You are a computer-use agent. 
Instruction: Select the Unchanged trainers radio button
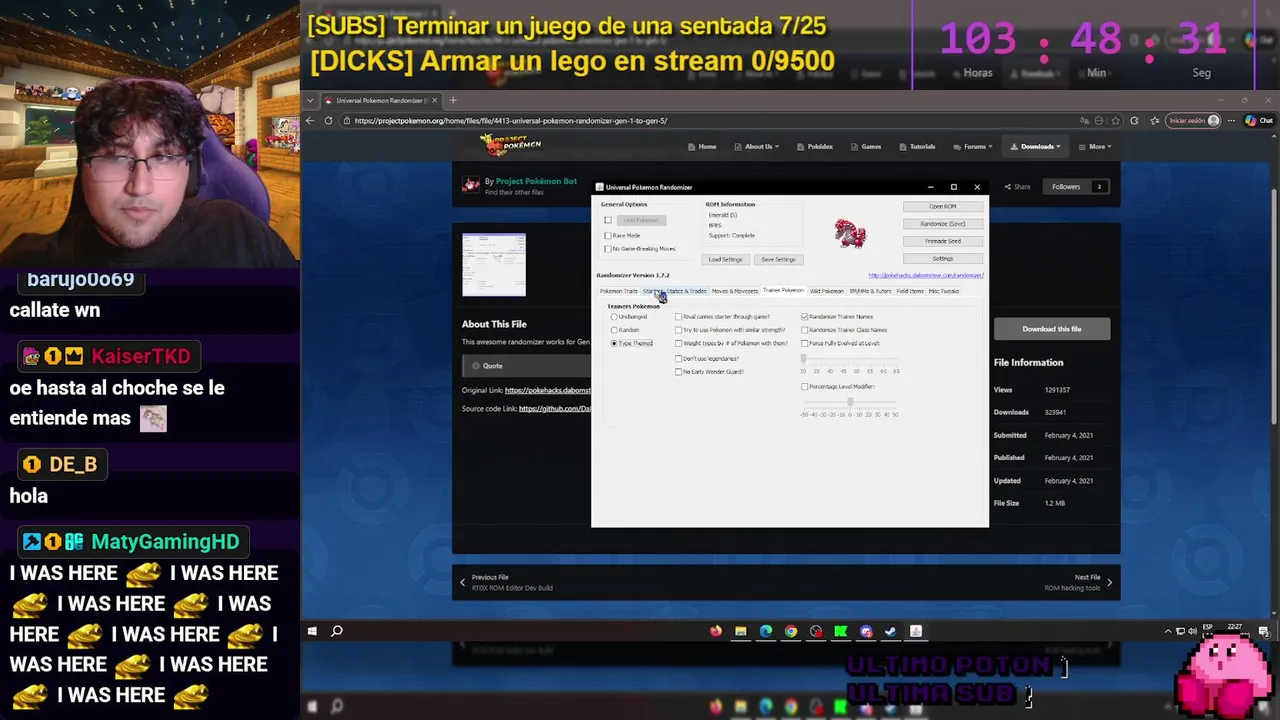point(614,317)
